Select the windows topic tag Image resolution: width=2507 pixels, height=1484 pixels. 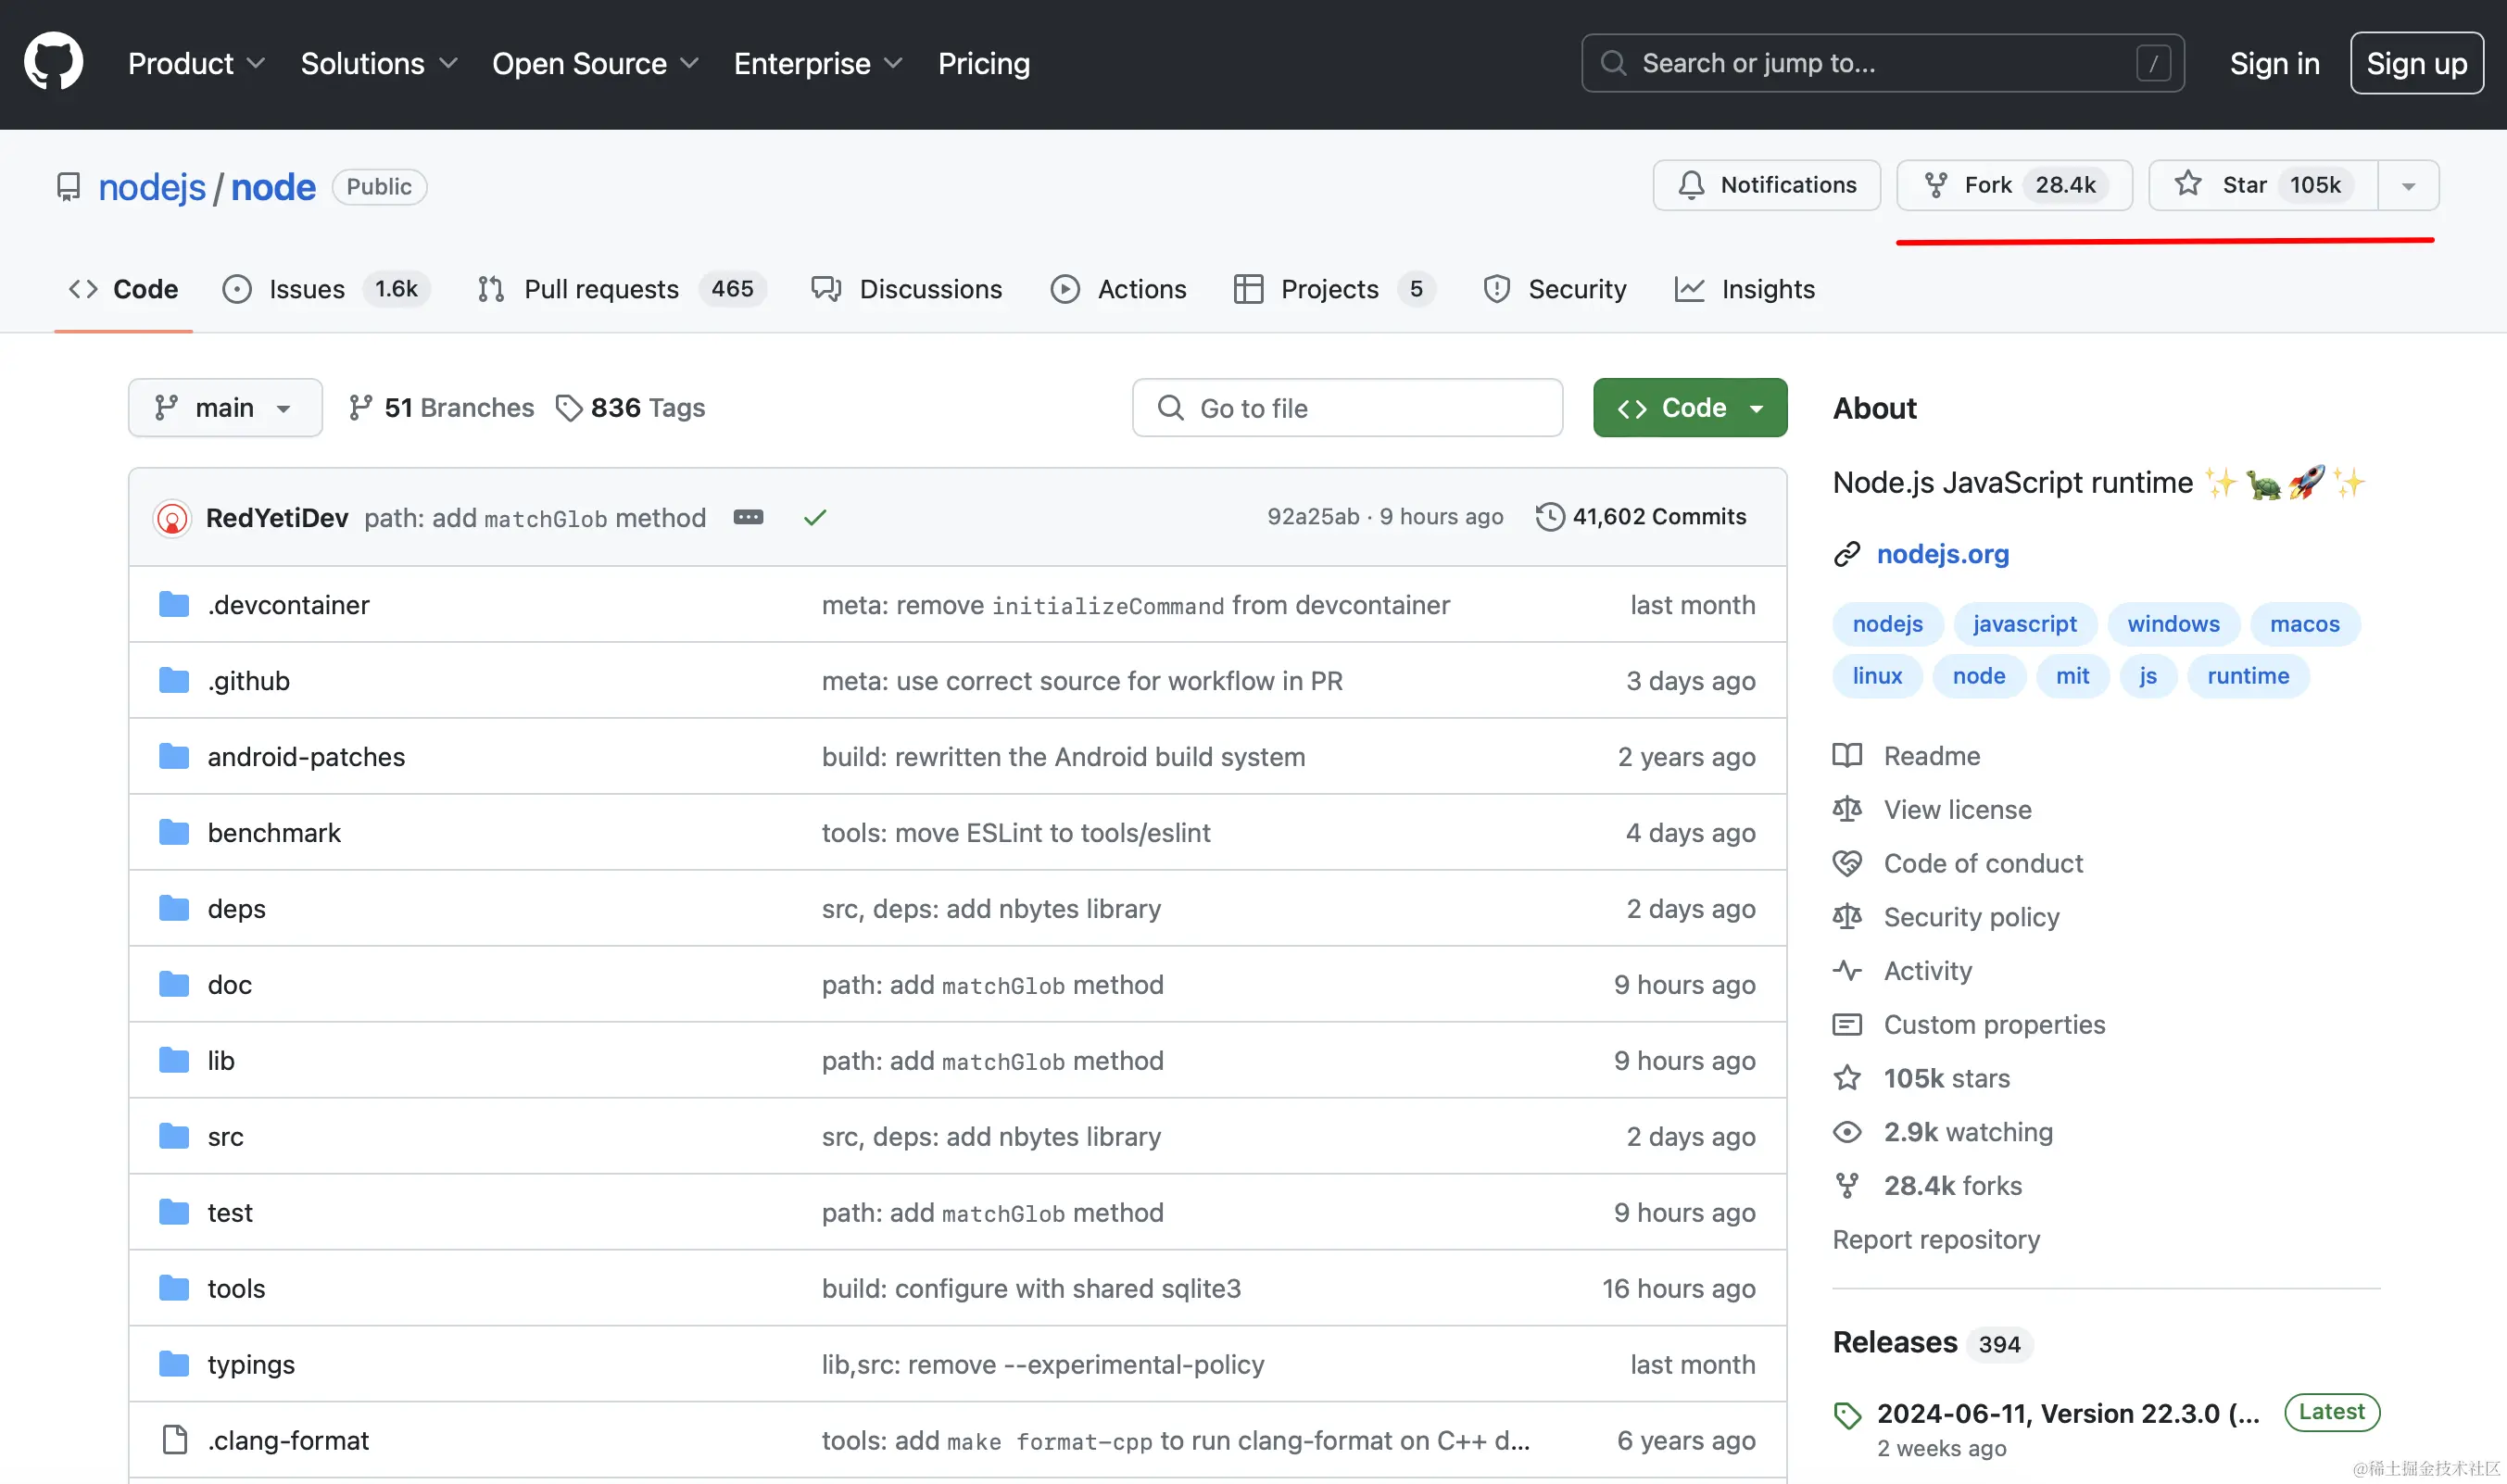click(2173, 623)
